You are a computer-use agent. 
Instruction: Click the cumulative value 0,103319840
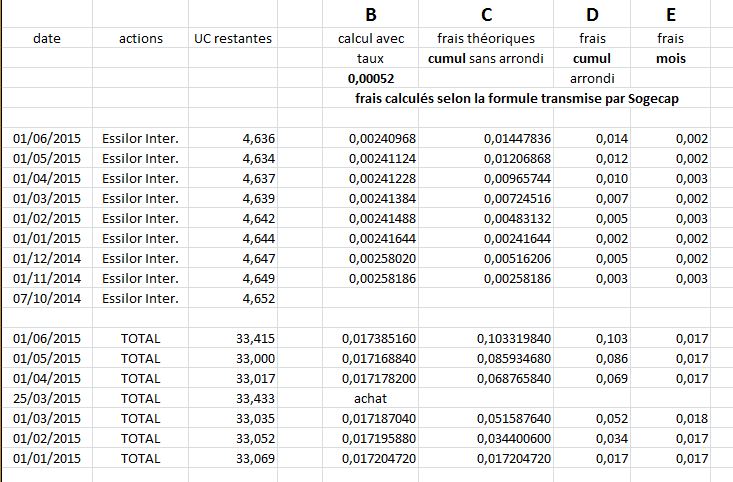click(513, 338)
